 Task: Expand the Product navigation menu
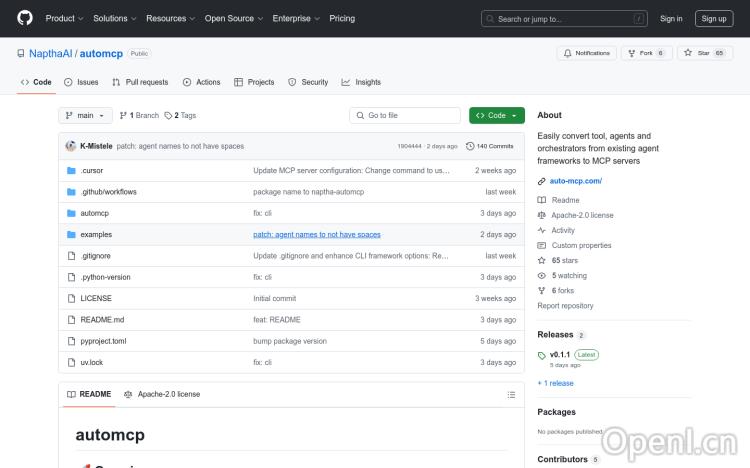point(64,18)
